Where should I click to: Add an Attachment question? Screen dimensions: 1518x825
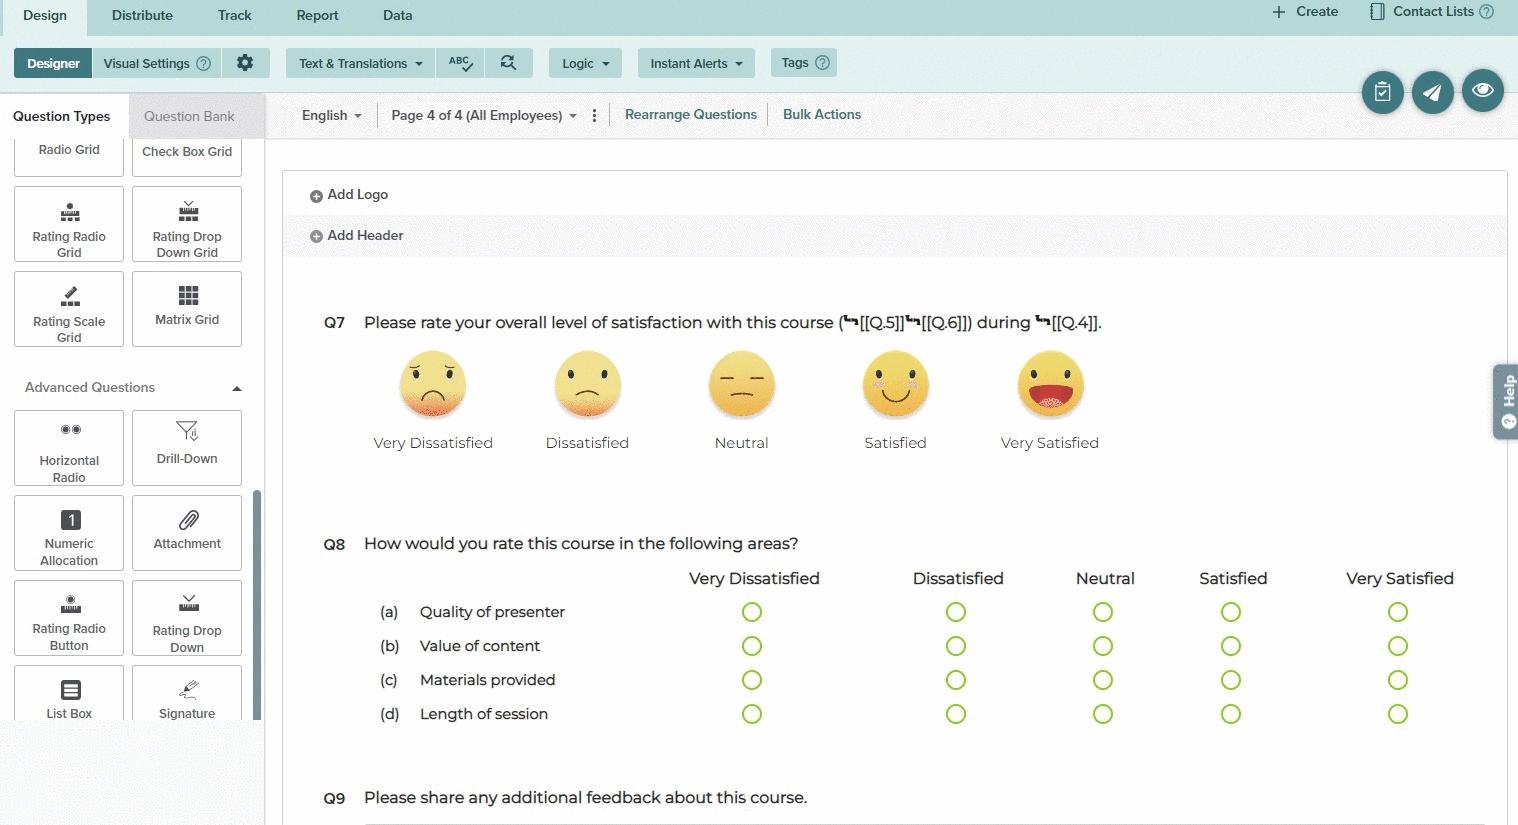point(187,533)
